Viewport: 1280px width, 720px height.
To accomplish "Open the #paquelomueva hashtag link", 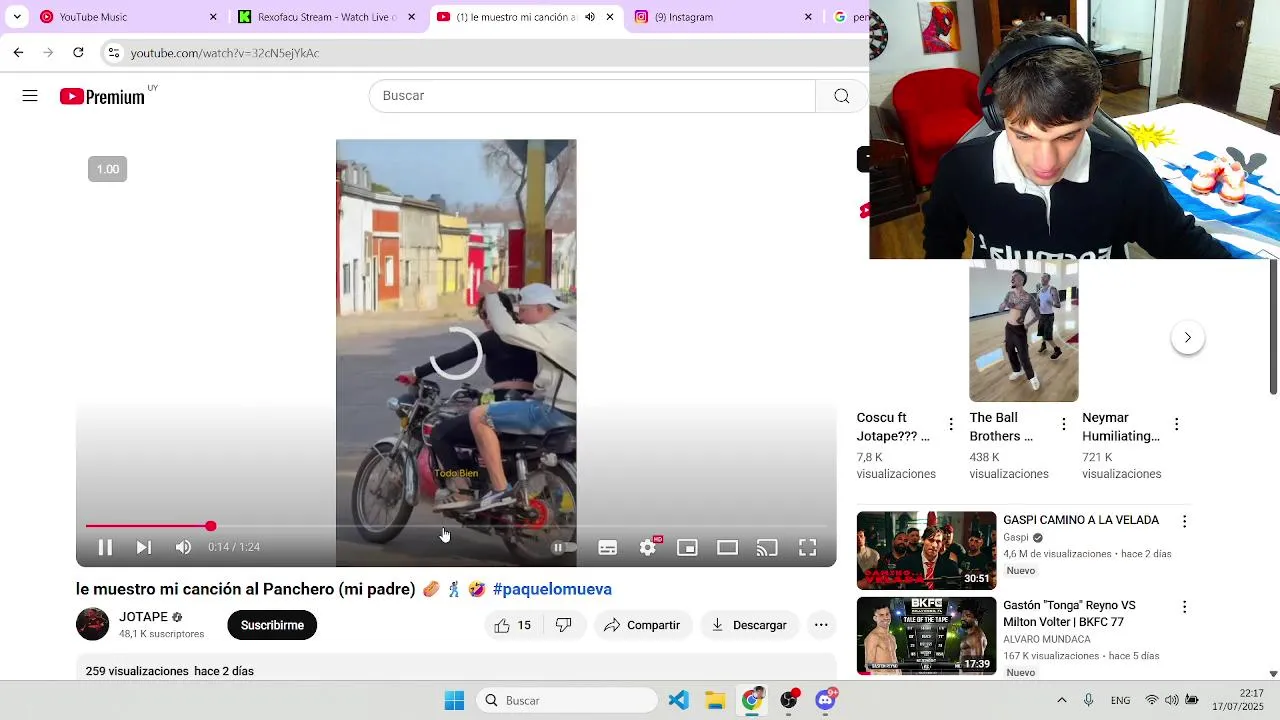I will tap(552, 589).
